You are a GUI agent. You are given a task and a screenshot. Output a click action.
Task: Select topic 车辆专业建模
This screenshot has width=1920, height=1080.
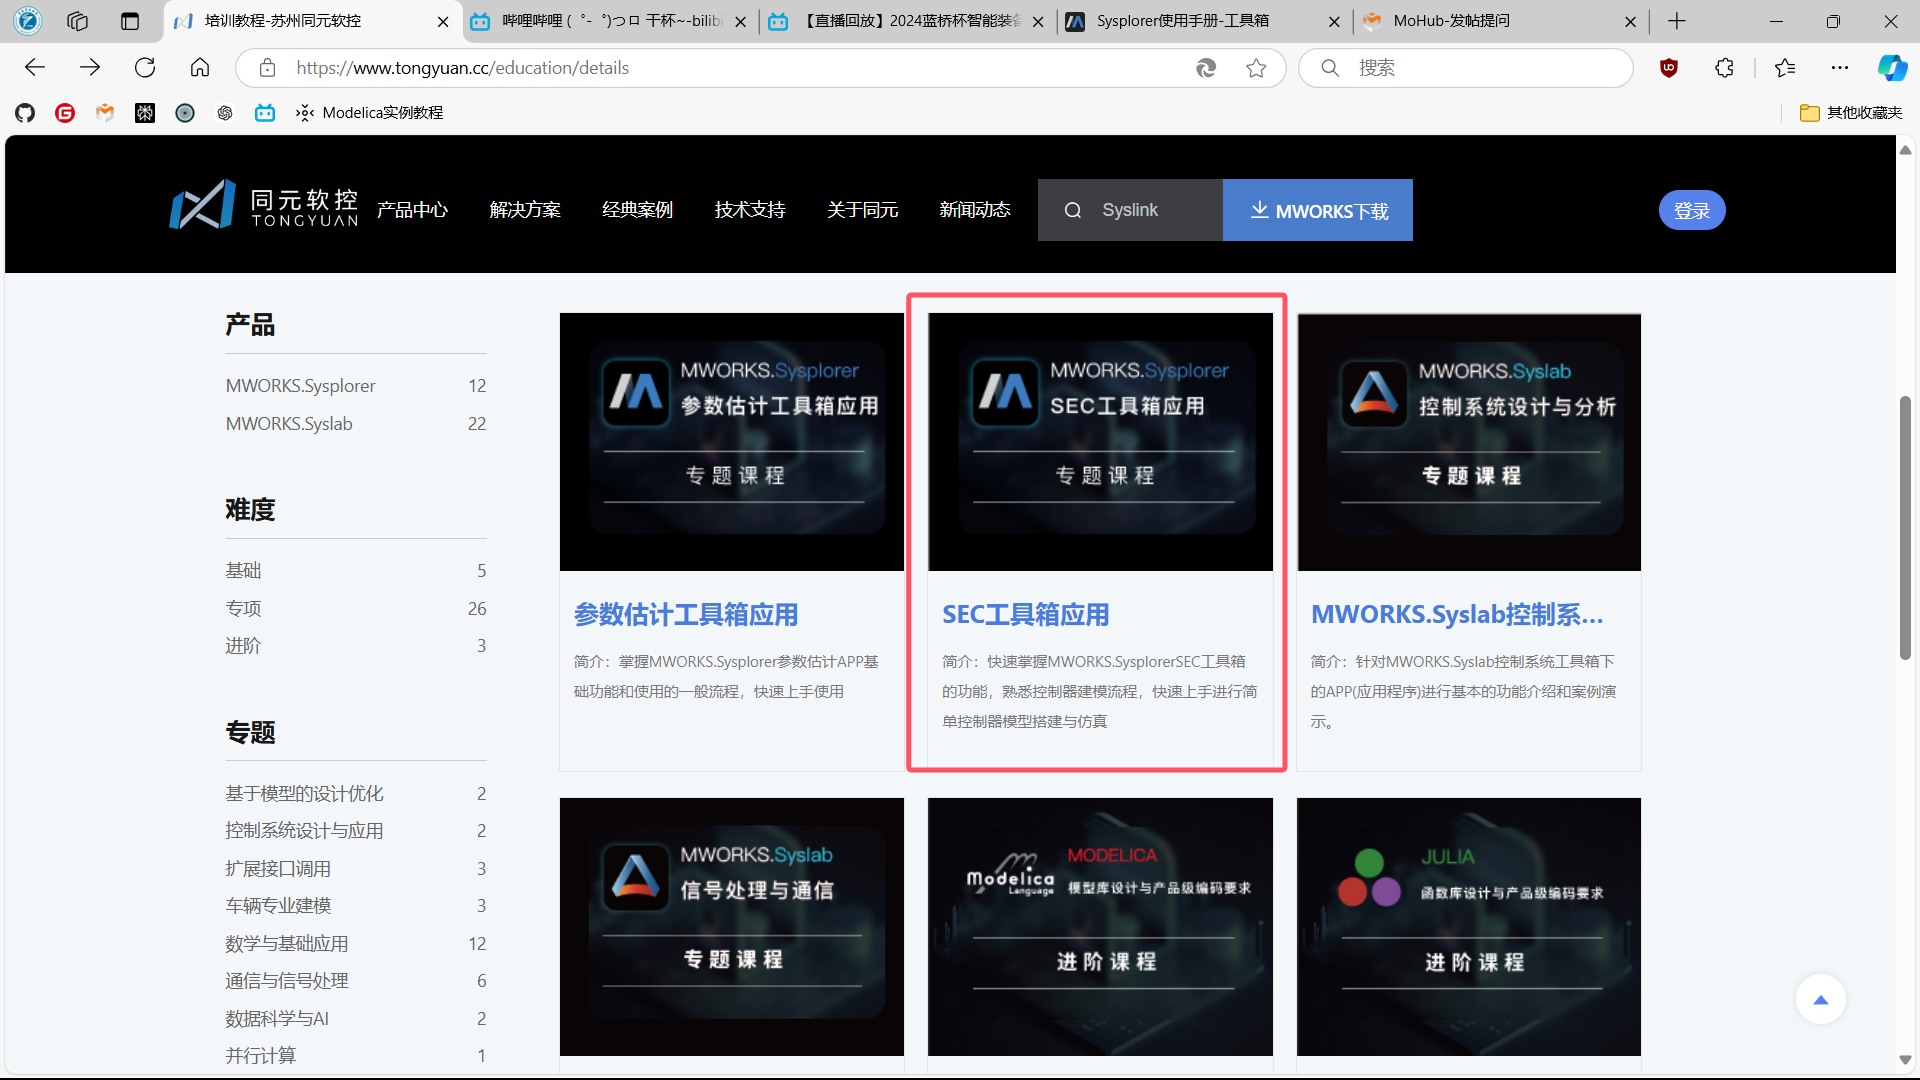tap(355, 906)
